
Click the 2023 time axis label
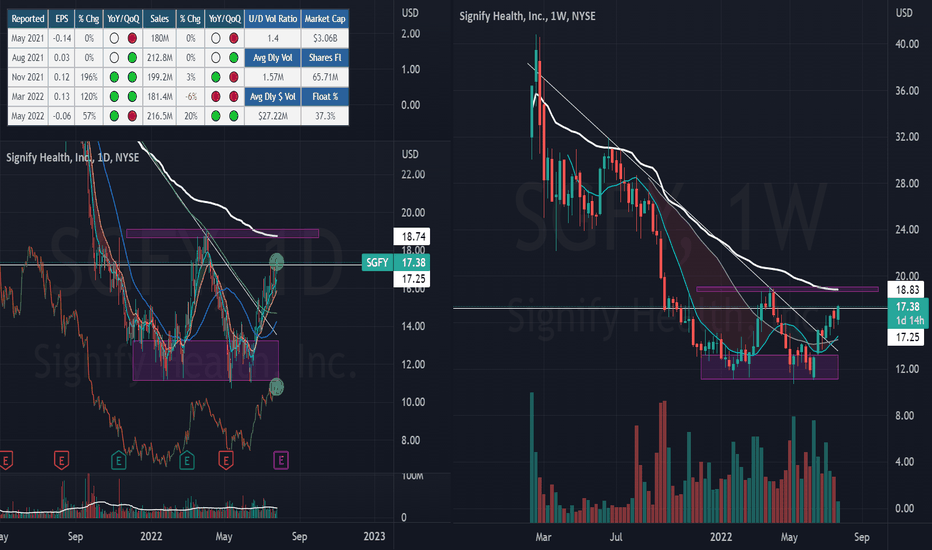[374, 536]
